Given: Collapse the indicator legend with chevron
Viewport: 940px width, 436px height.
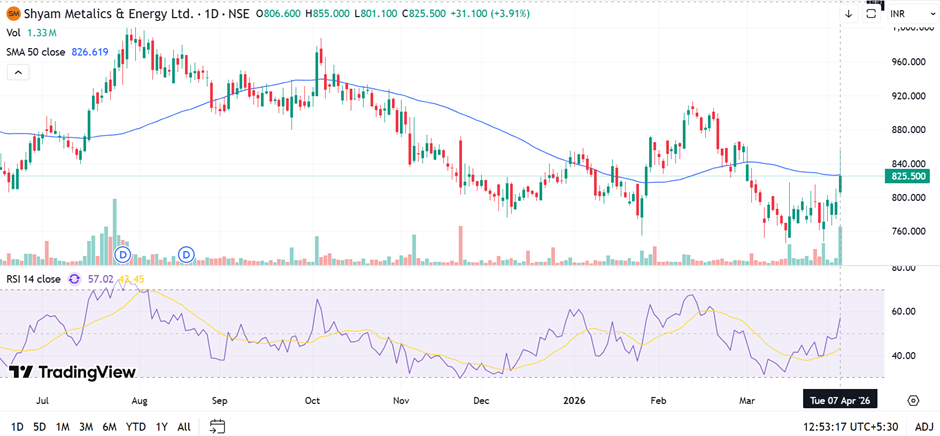Looking at the screenshot, I should point(17,72).
